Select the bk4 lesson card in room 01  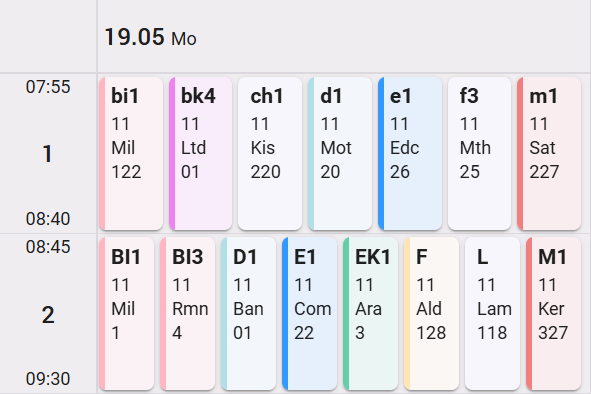201,153
